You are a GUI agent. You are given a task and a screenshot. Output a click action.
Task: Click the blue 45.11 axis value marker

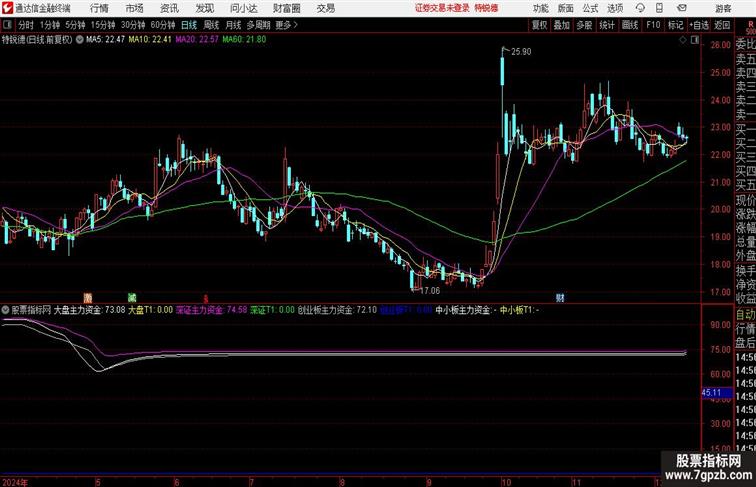(x=716, y=393)
